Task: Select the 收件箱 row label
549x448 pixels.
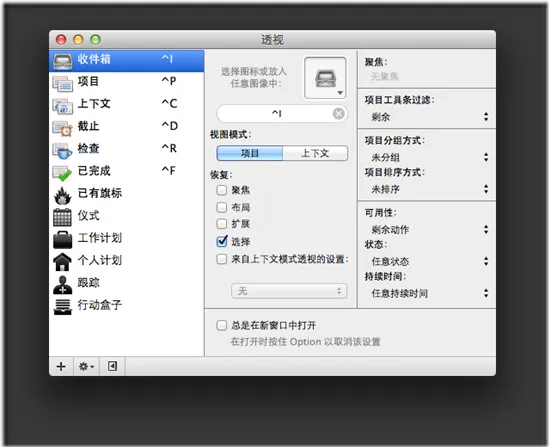Action: point(94,59)
